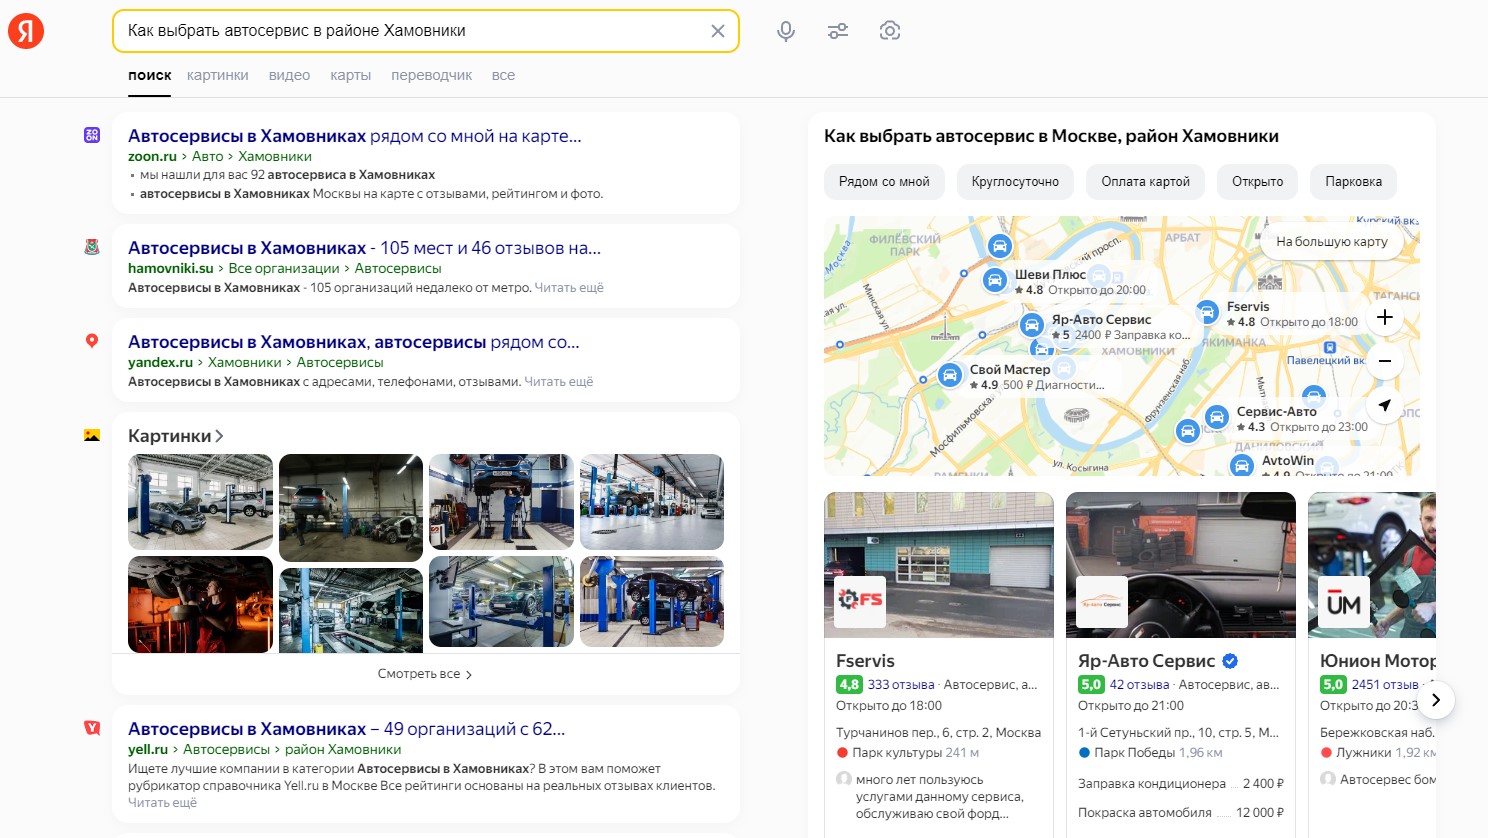1488x838 pixels.
Task: Start voice search with microphone icon
Action: click(x=786, y=31)
